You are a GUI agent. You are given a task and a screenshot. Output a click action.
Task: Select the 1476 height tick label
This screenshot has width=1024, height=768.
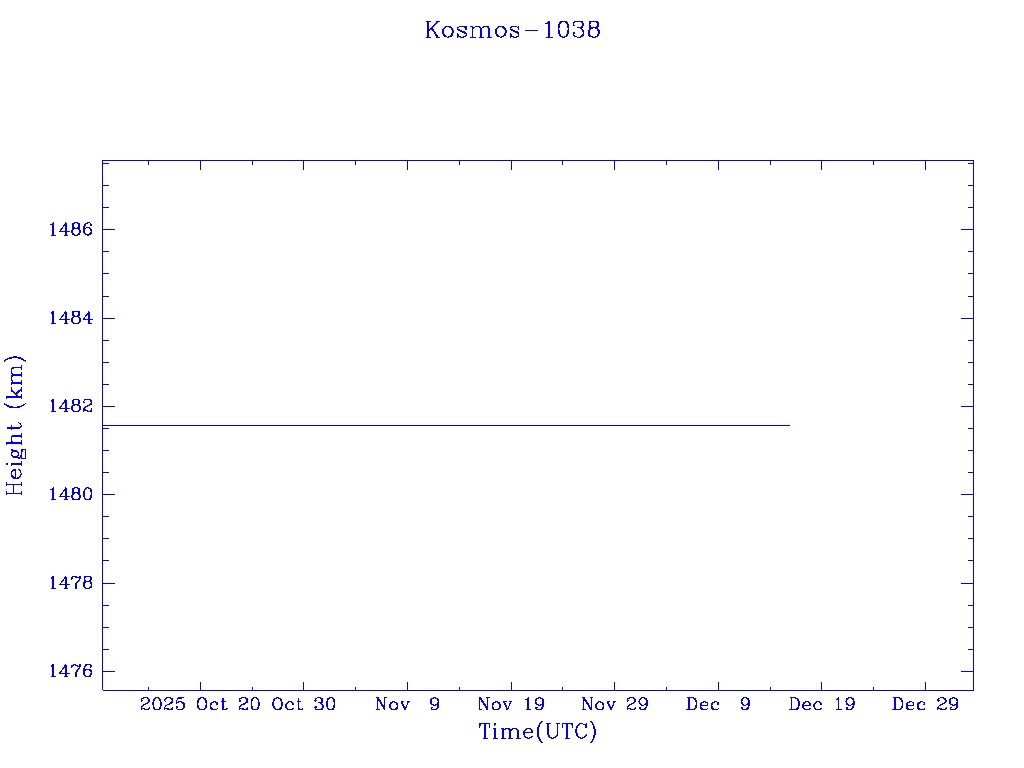(70, 671)
